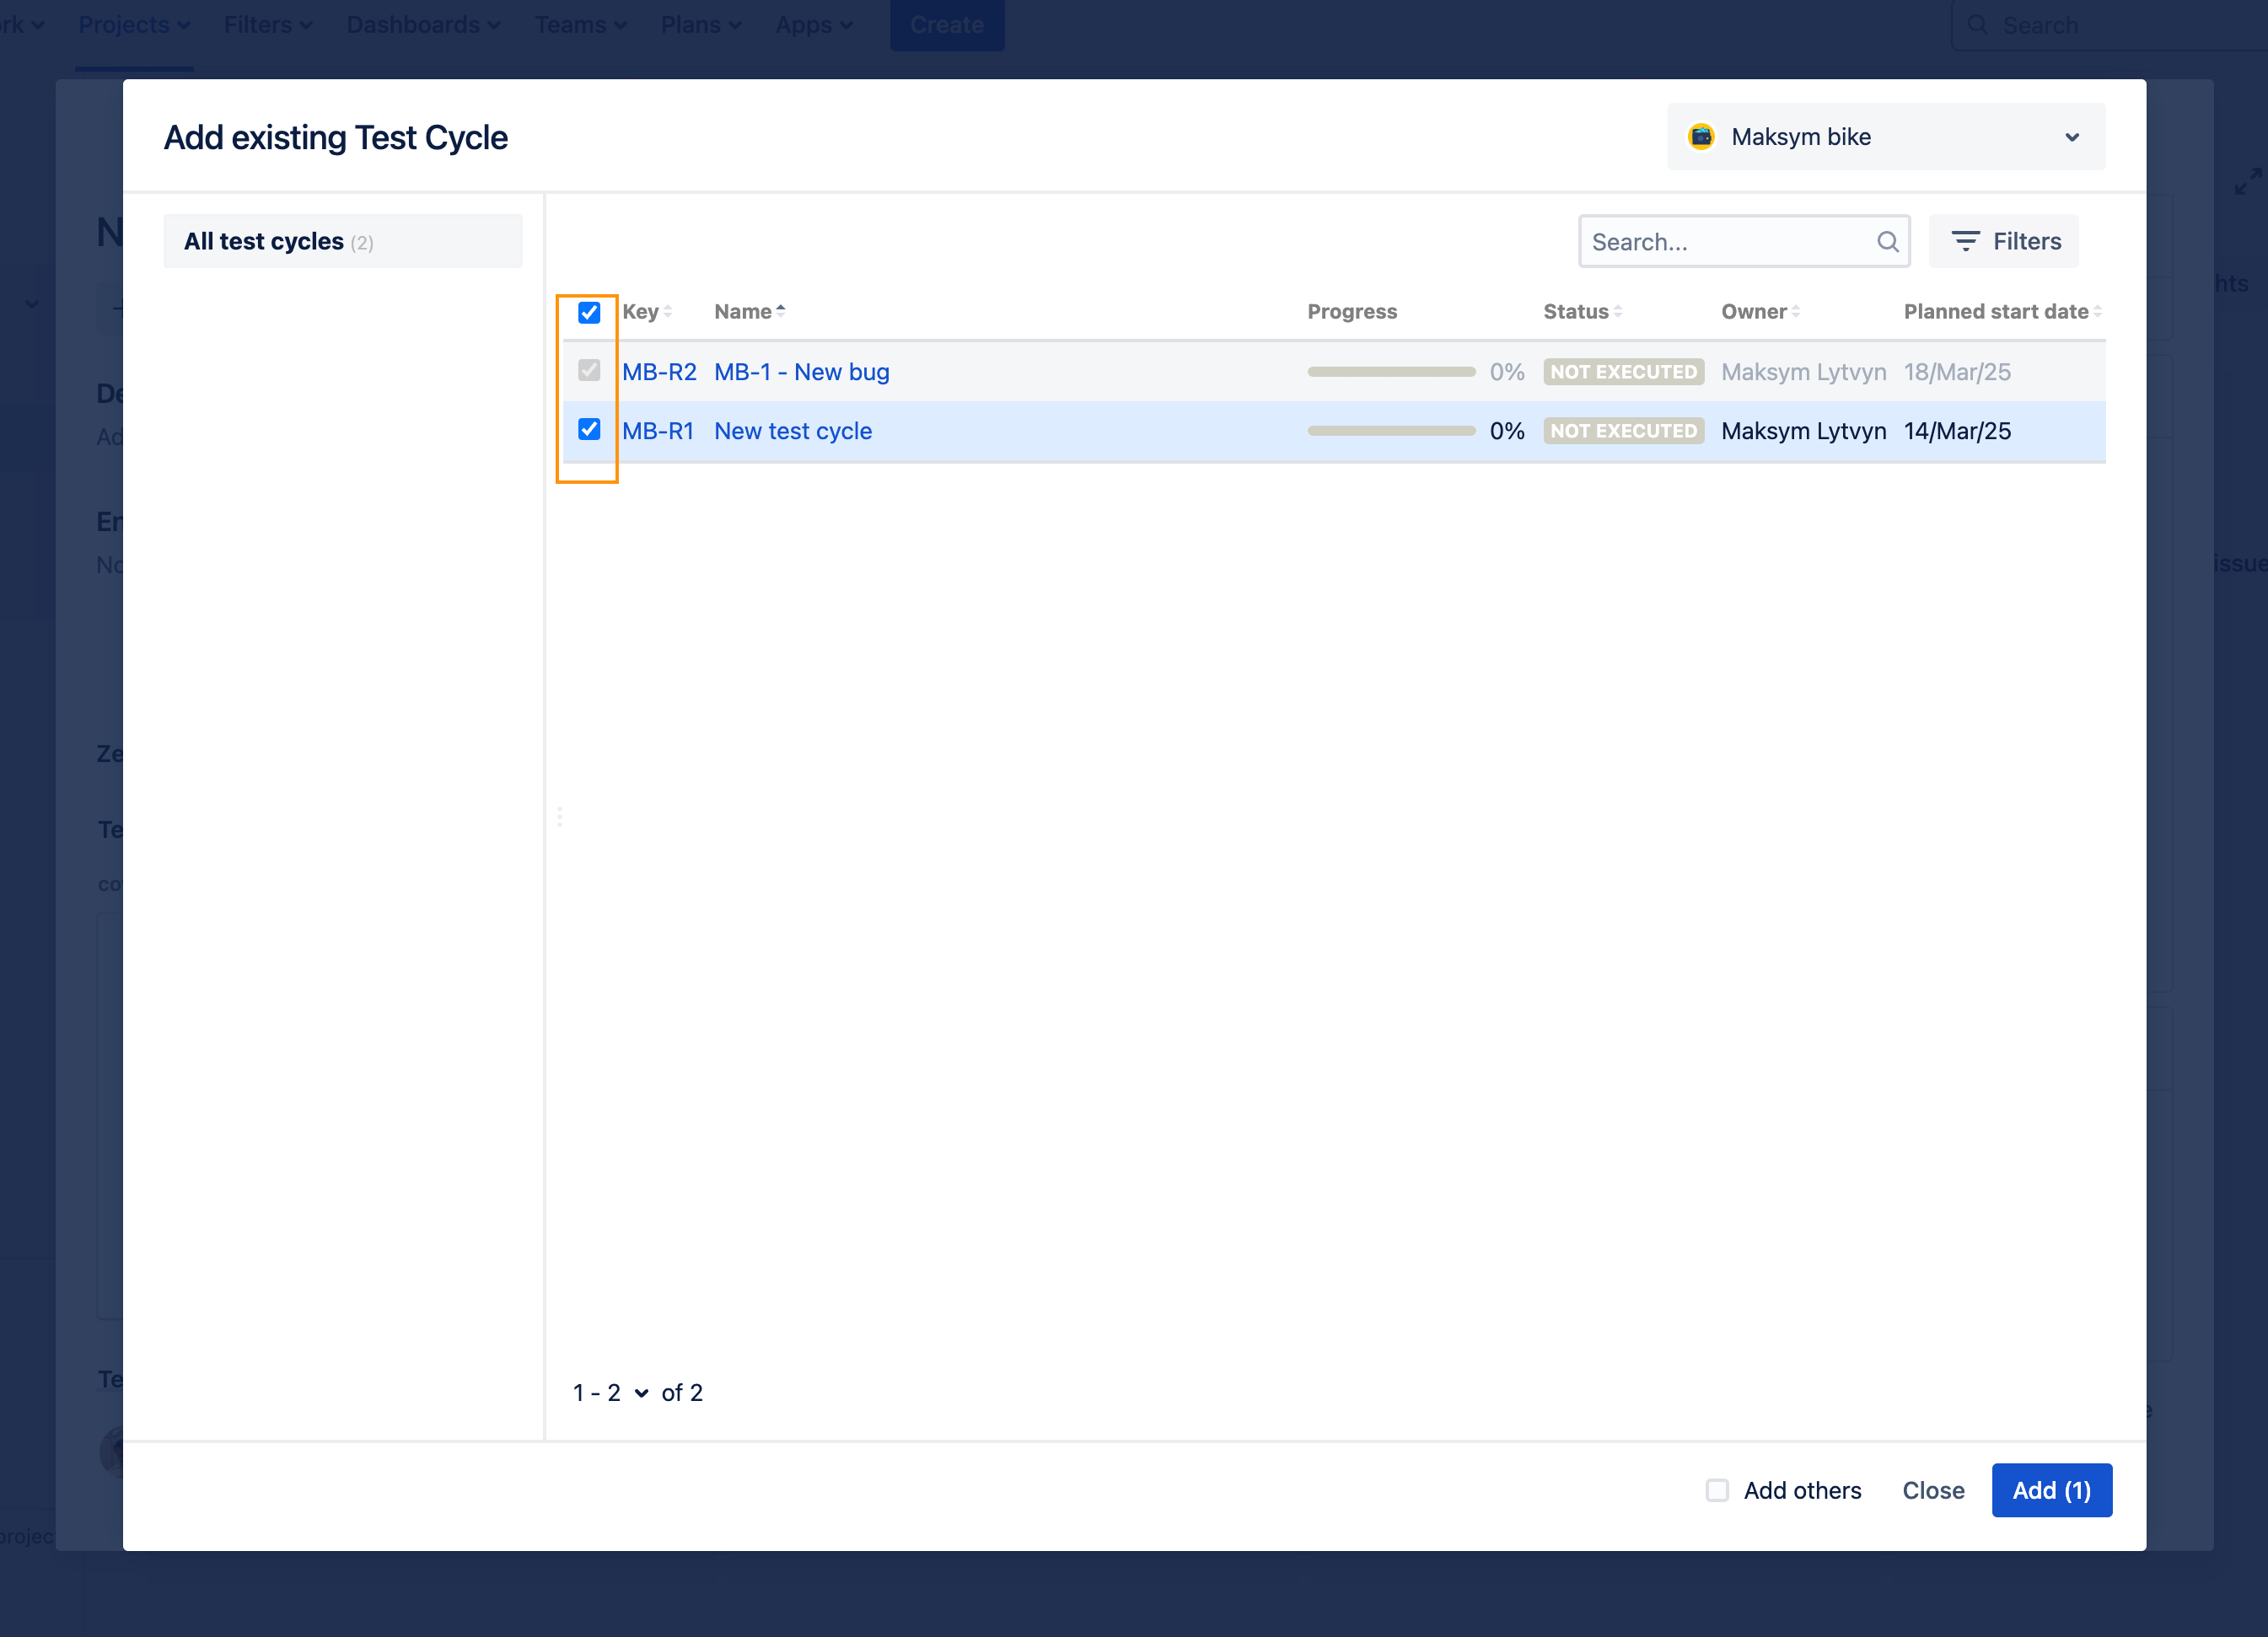Open the MB-R2 test cycle link
The height and width of the screenshot is (1637, 2268).
(659, 372)
